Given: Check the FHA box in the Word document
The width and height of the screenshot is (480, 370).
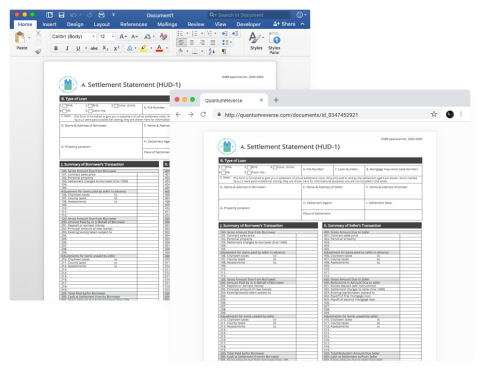Looking at the screenshot, I should [65, 106].
